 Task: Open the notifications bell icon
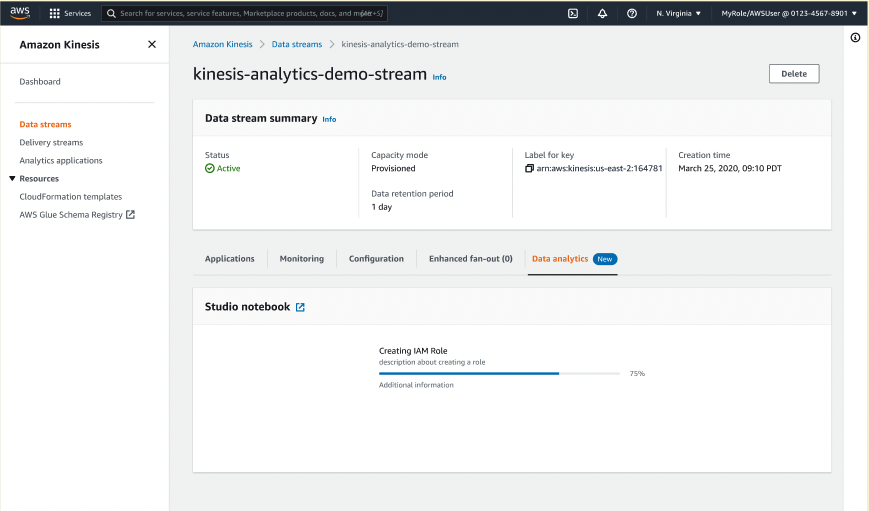pyautogui.click(x=602, y=13)
